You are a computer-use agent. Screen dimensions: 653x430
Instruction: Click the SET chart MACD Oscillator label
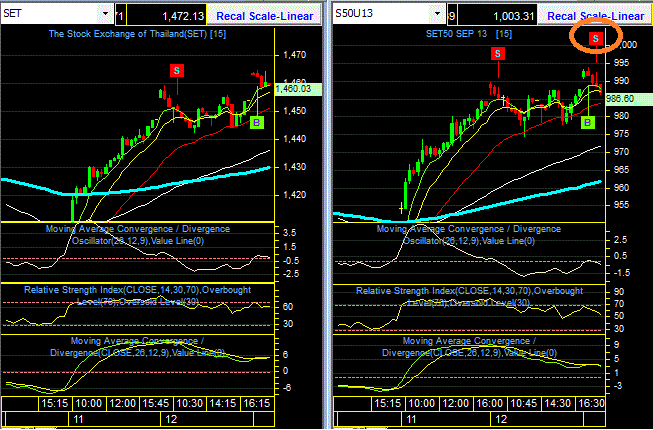point(138,235)
